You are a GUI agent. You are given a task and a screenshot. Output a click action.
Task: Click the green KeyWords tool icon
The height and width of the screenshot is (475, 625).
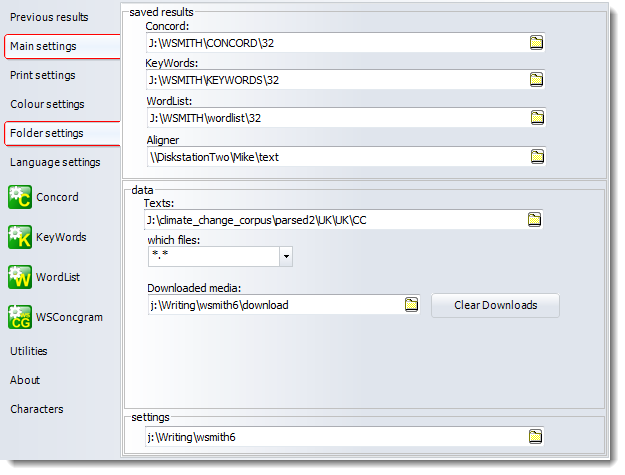tap(20, 238)
